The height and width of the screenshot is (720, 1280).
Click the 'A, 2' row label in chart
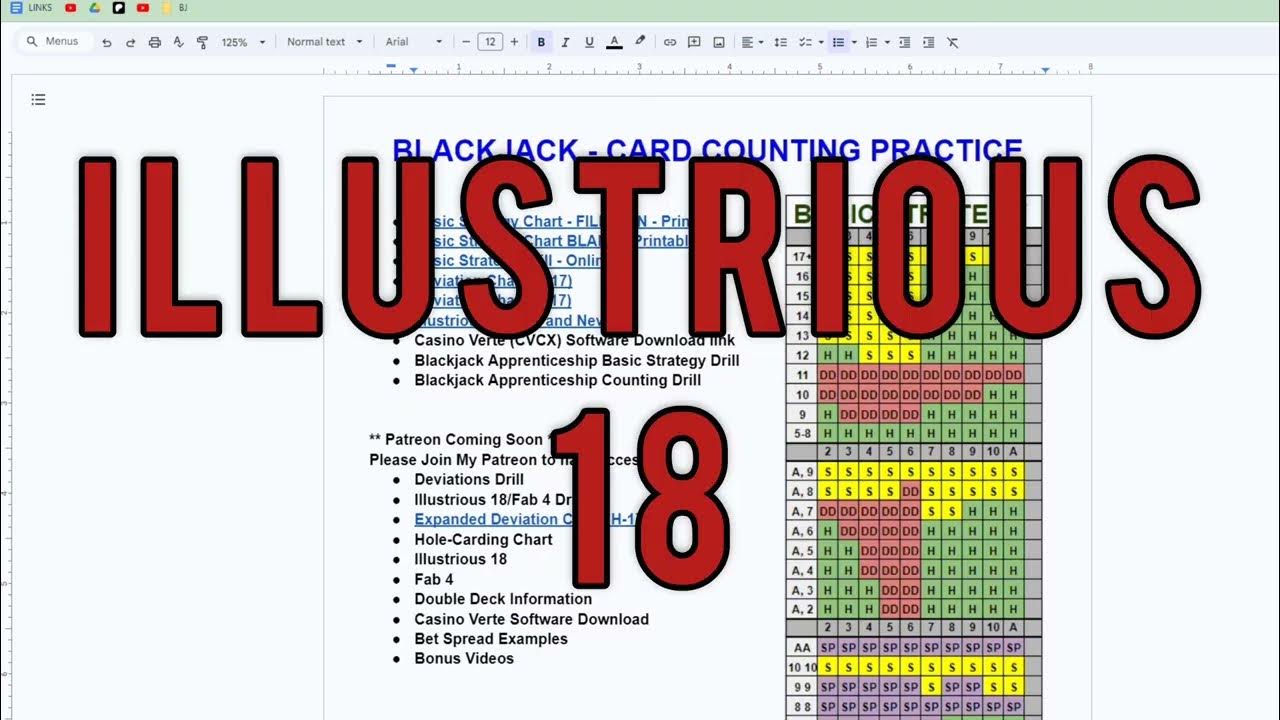801,609
